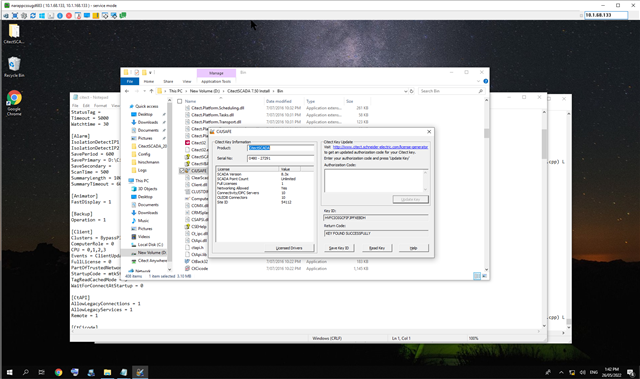
Task: Open the Windows Start menu
Action: (9, 372)
